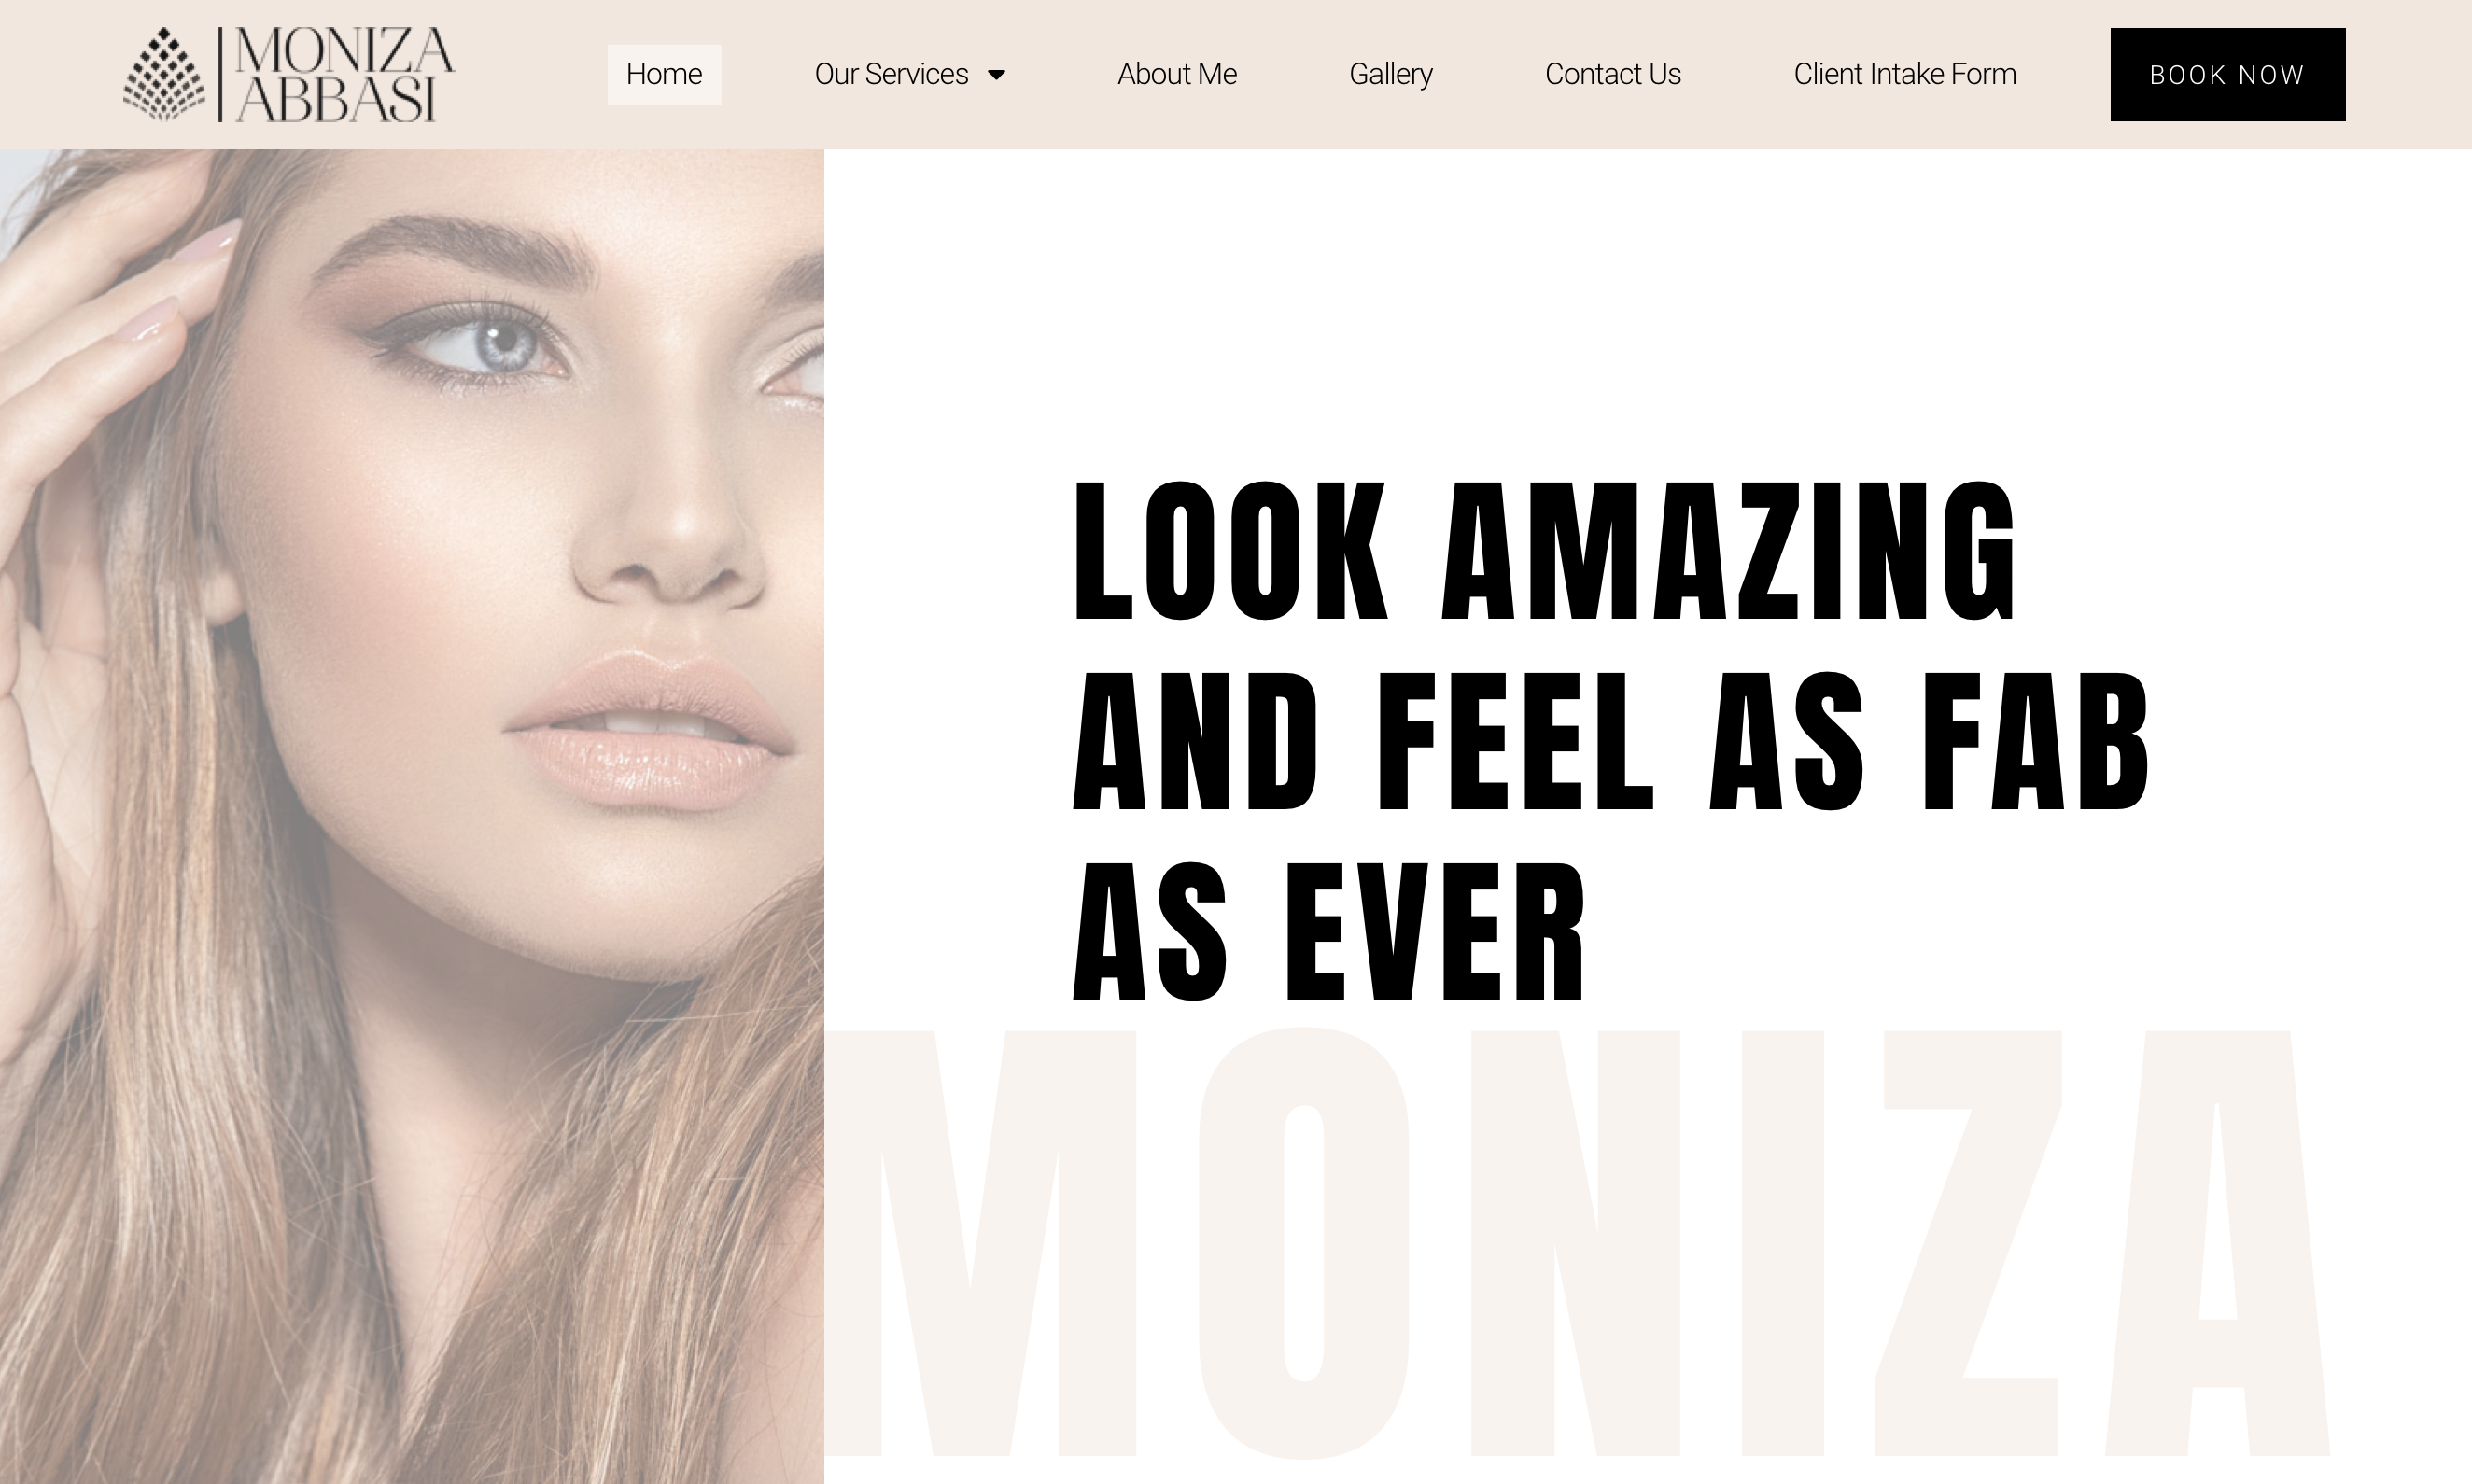Expand the Our Services dropdown arrow
The width and height of the screenshot is (2472, 1484).
pos(996,75)
